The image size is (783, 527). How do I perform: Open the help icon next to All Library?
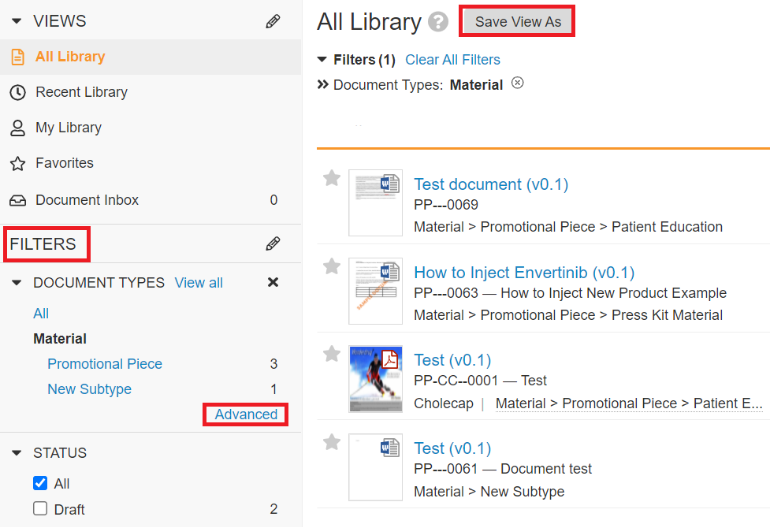pyautogui.click(x=438, y=22)
